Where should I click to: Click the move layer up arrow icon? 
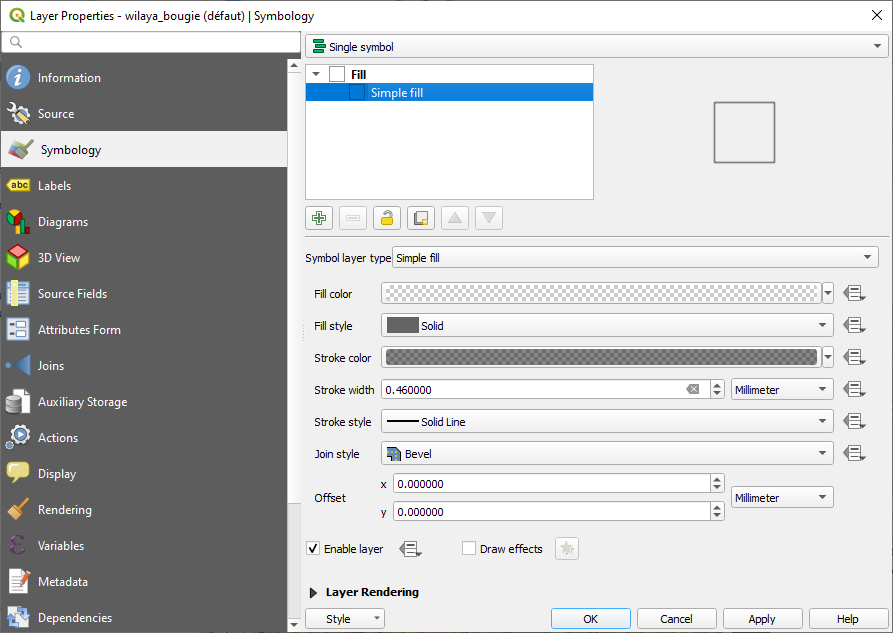[x=455, y=218]
